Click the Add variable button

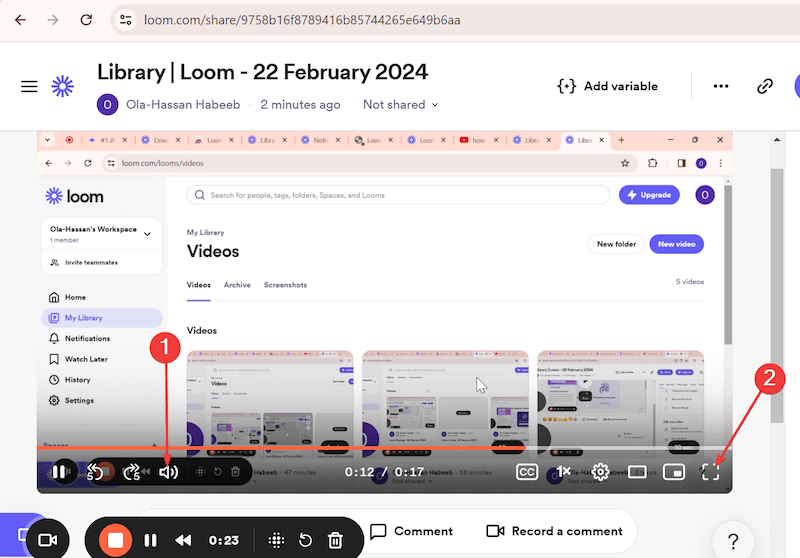click(608, 86)
